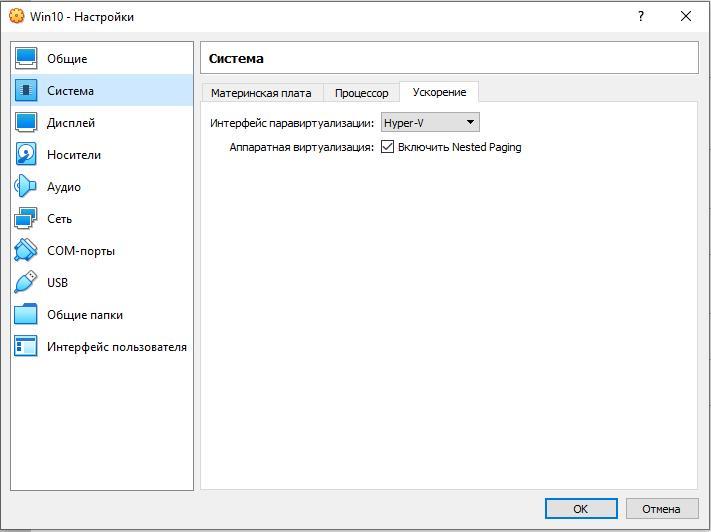This screenshot has height=532, width=711.
Task: Select the COM-порты serial port icon
Action: pos(27,251)
